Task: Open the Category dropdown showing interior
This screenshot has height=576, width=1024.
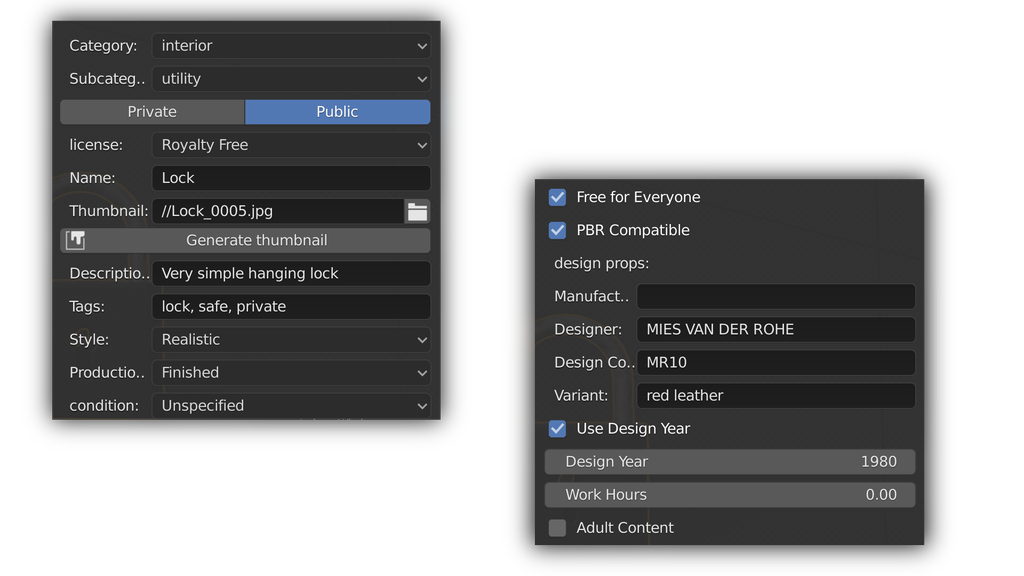Action: pyautogui.click(x=291, y=46)
